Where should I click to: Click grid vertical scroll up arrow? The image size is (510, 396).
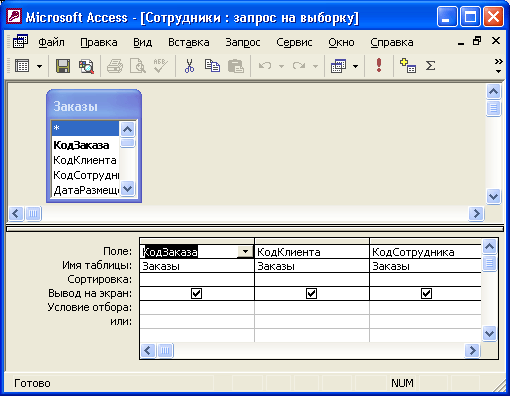[x=489, y=247]
